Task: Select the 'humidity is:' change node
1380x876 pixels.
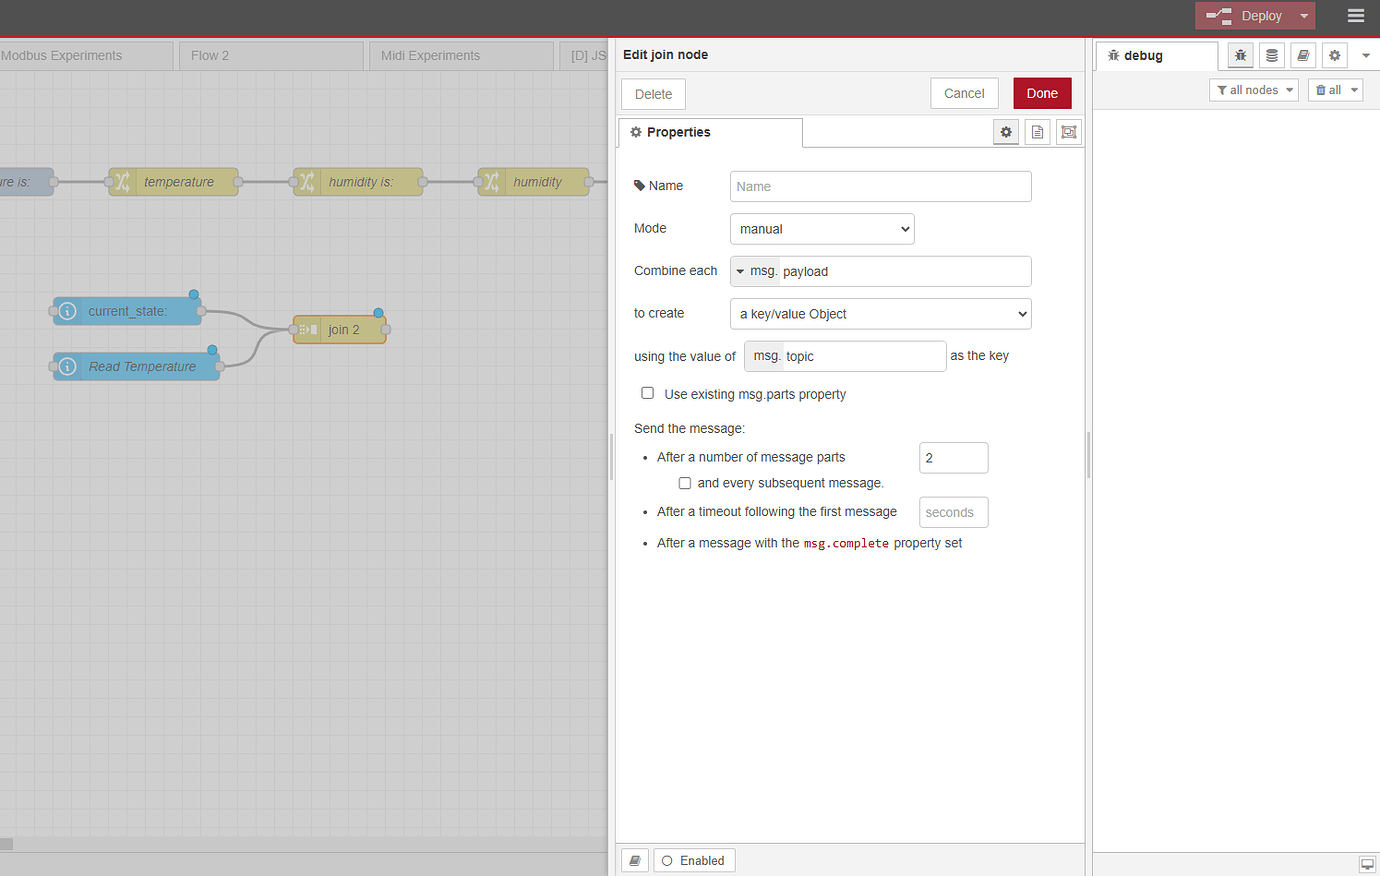Action: coord(358,182)
